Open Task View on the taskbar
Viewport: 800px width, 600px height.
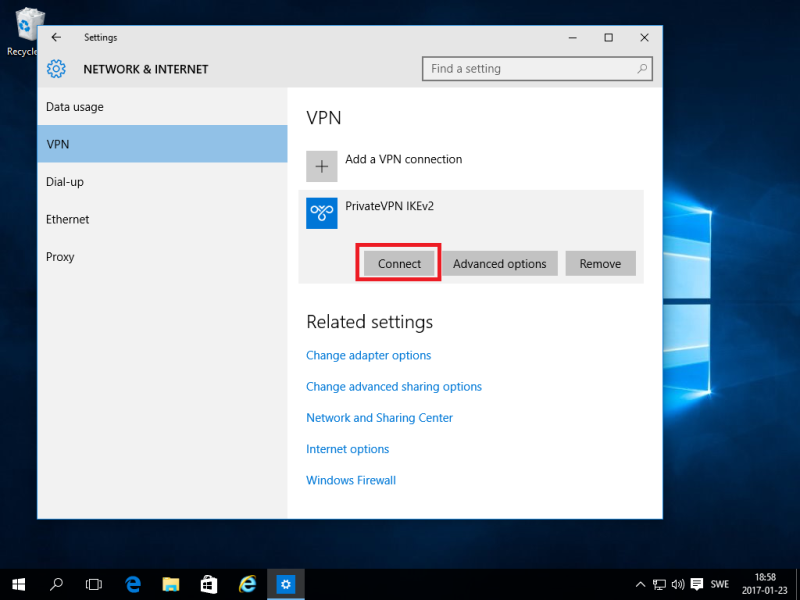pyautogui.click(x=94, y=584)
